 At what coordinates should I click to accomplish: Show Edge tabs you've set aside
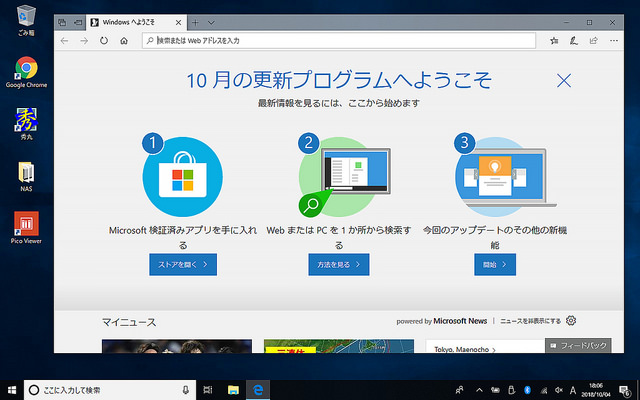pos(62,22)
